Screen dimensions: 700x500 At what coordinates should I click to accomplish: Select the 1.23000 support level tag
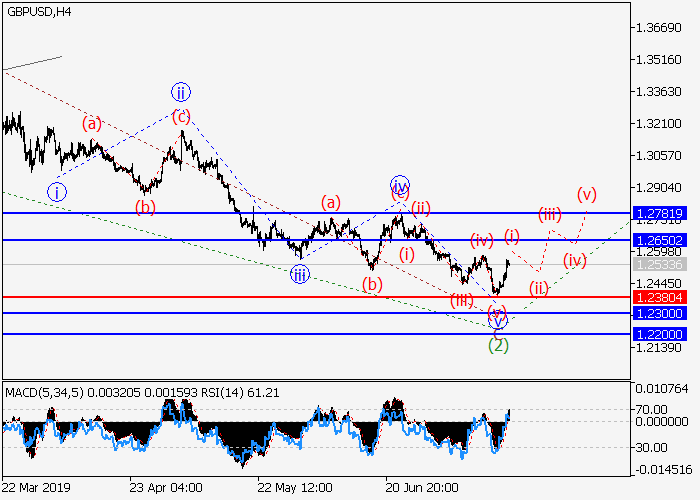(659, 313)
